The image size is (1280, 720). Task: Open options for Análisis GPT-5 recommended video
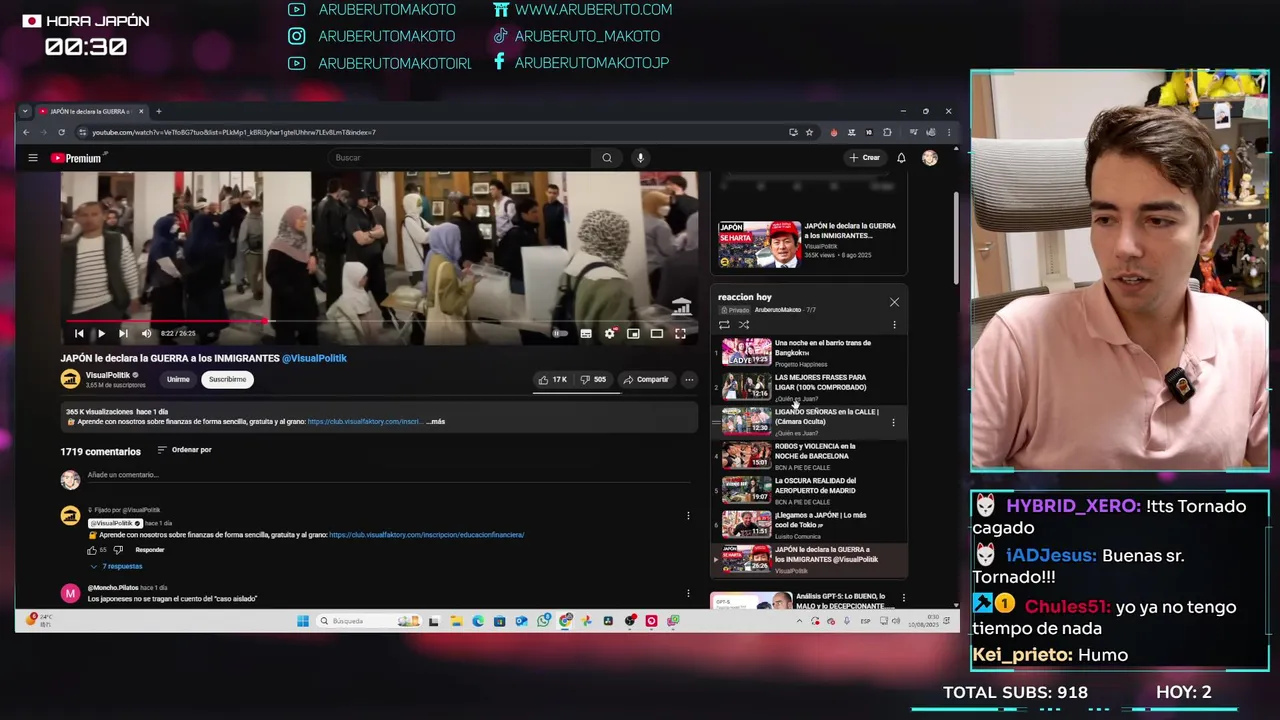pyautogui.click(x=903, y=598)
